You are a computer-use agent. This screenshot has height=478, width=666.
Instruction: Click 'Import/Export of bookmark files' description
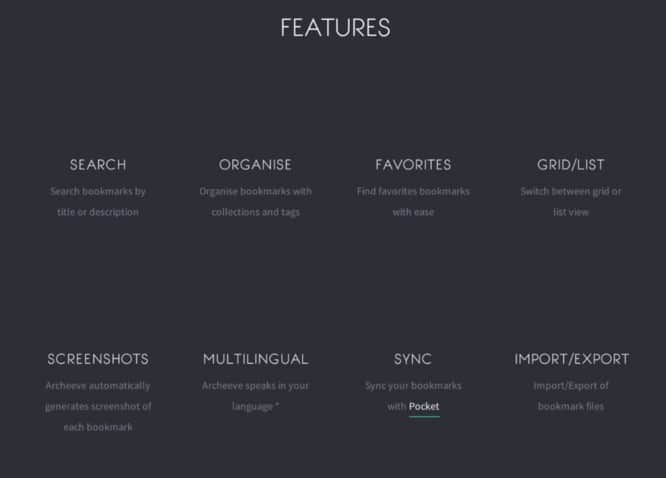point(571,396)
